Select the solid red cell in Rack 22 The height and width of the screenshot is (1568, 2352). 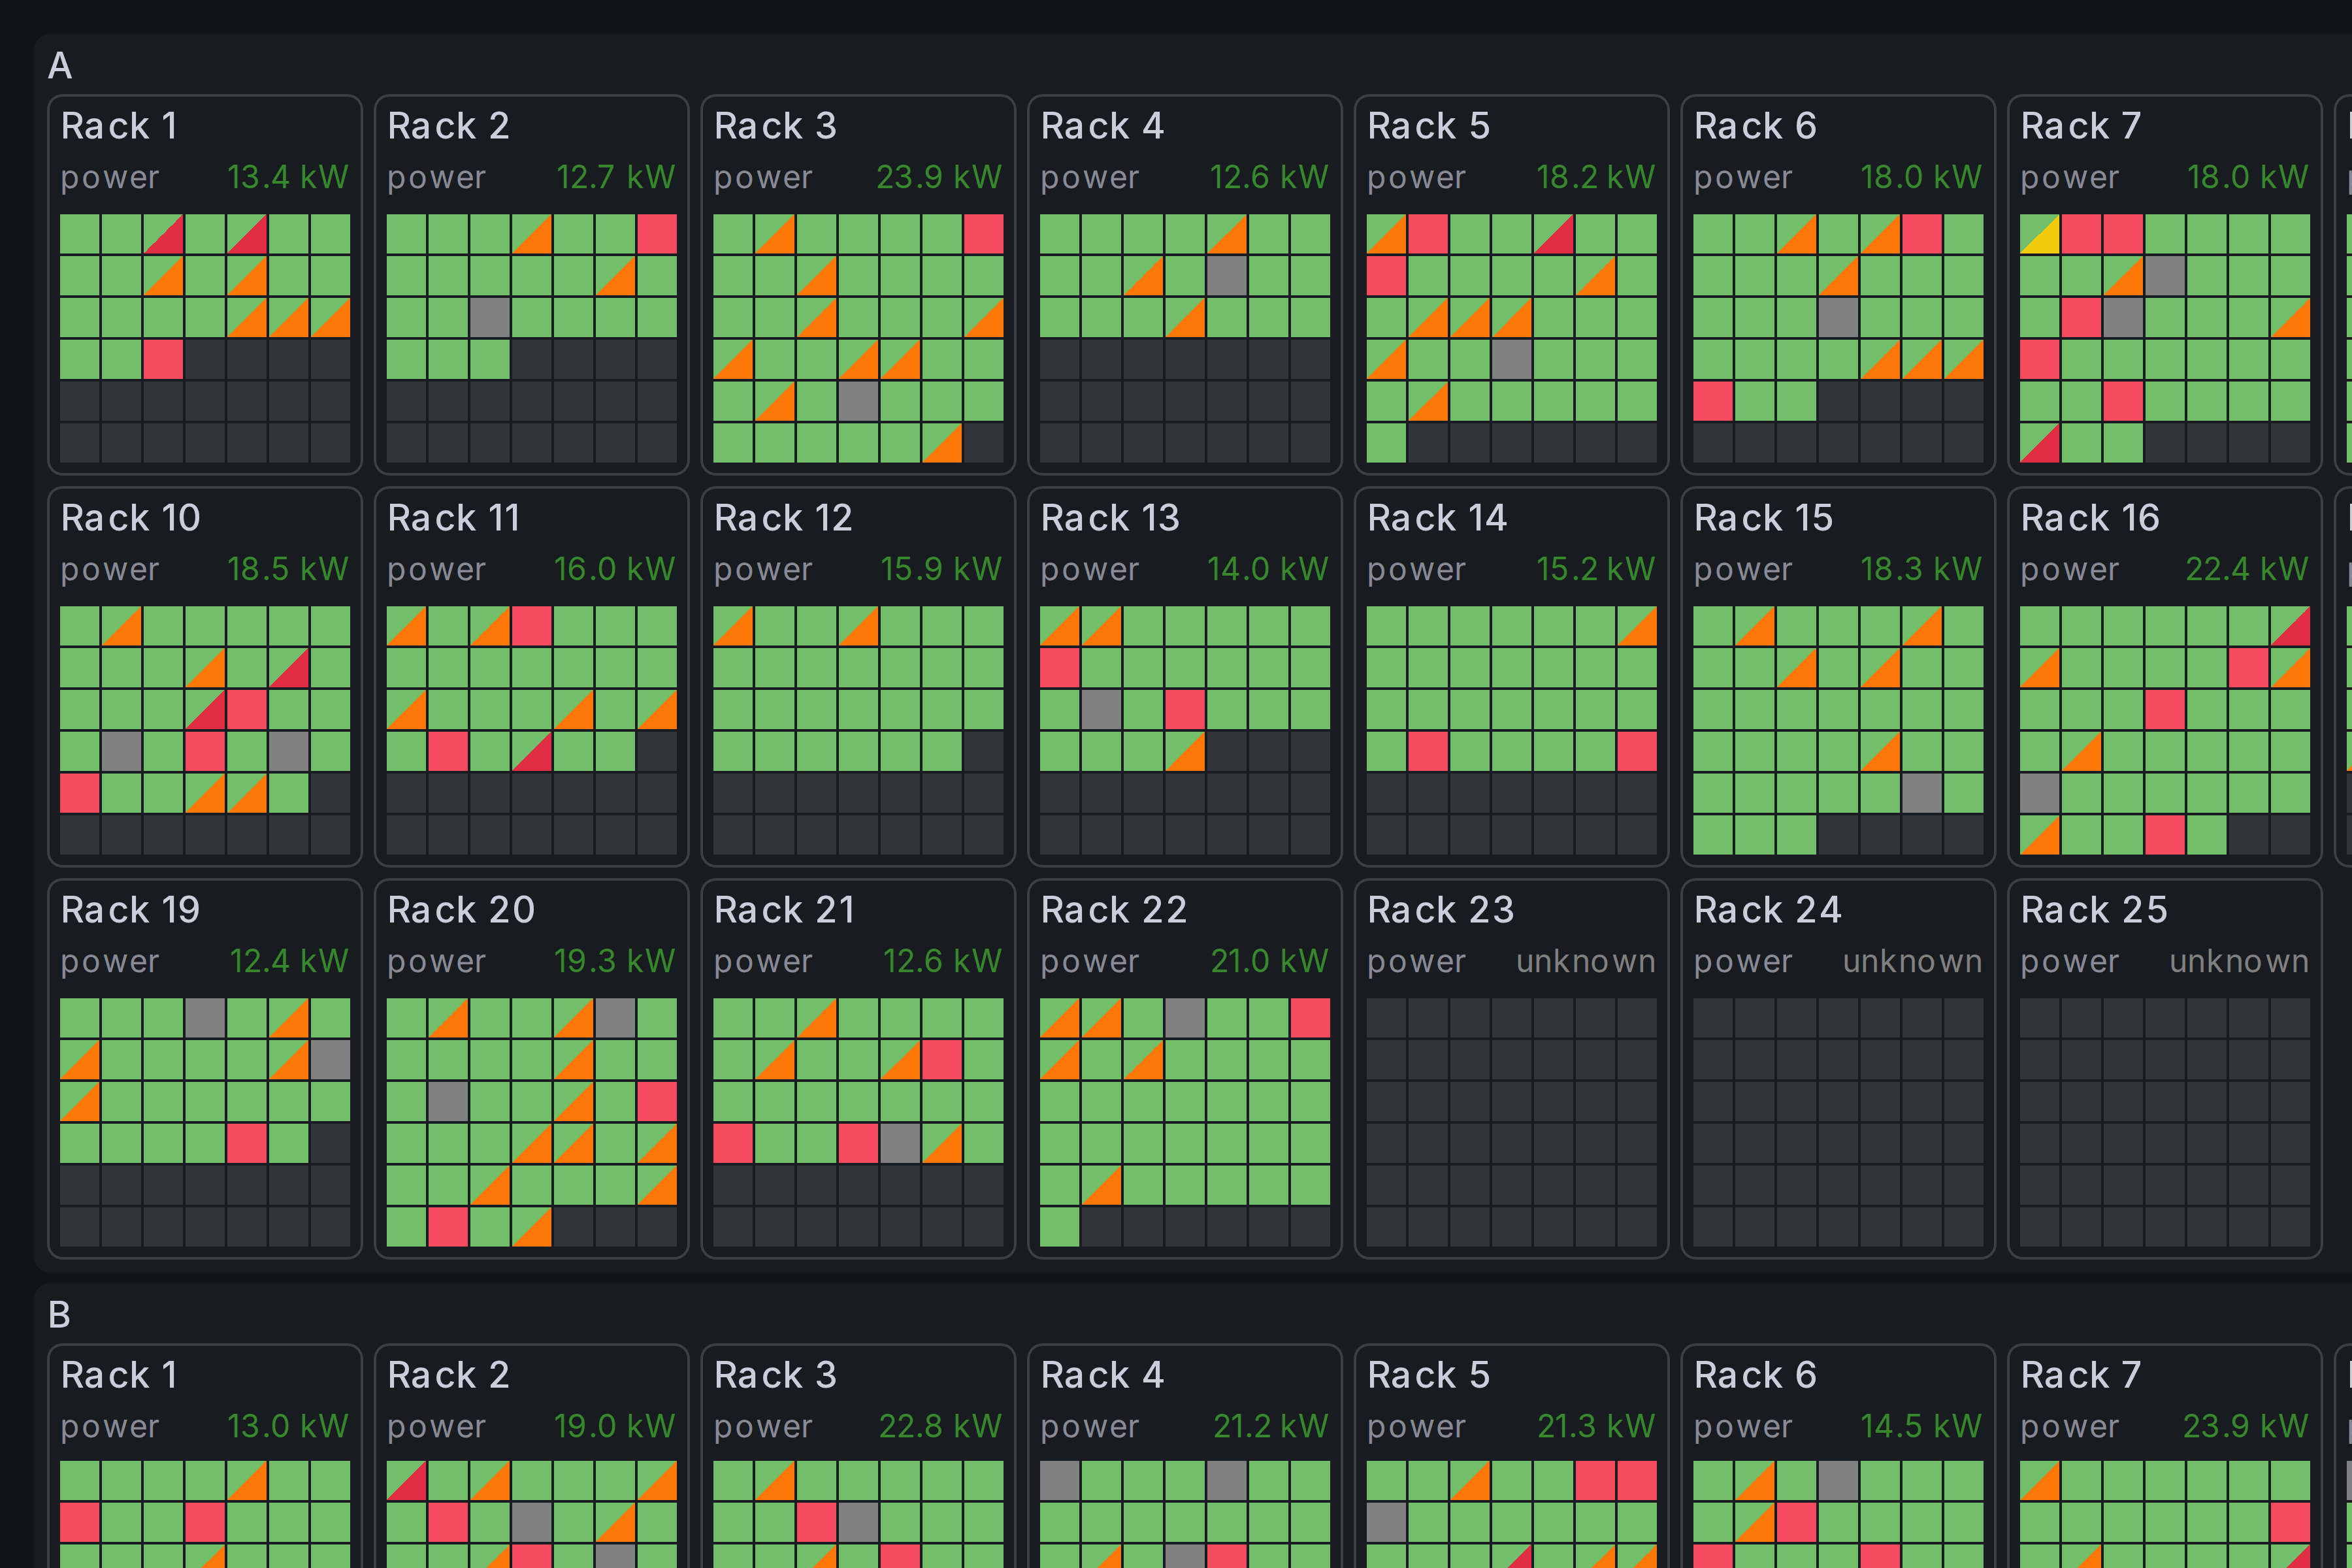[1310, 1018]
